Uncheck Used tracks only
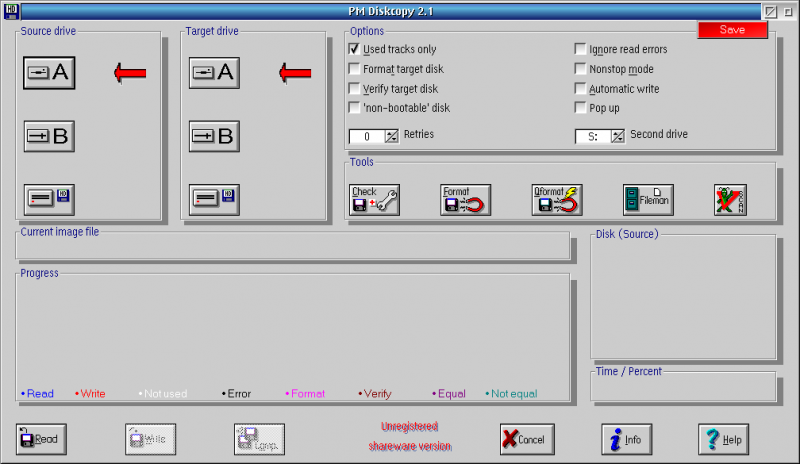800x464 pixels. pos(354,49)
